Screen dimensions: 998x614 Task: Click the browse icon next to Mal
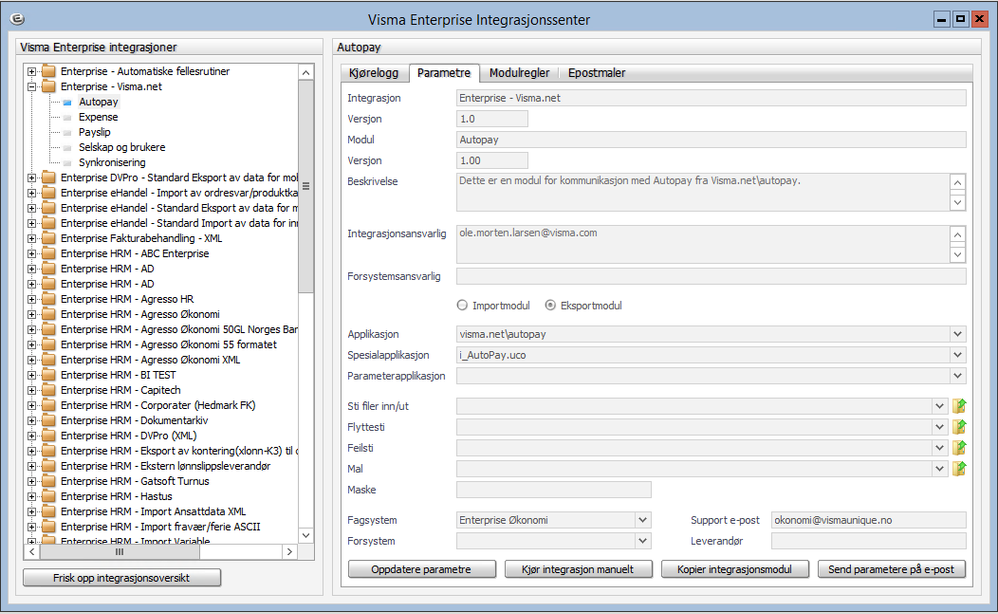(x=959, y=469)
